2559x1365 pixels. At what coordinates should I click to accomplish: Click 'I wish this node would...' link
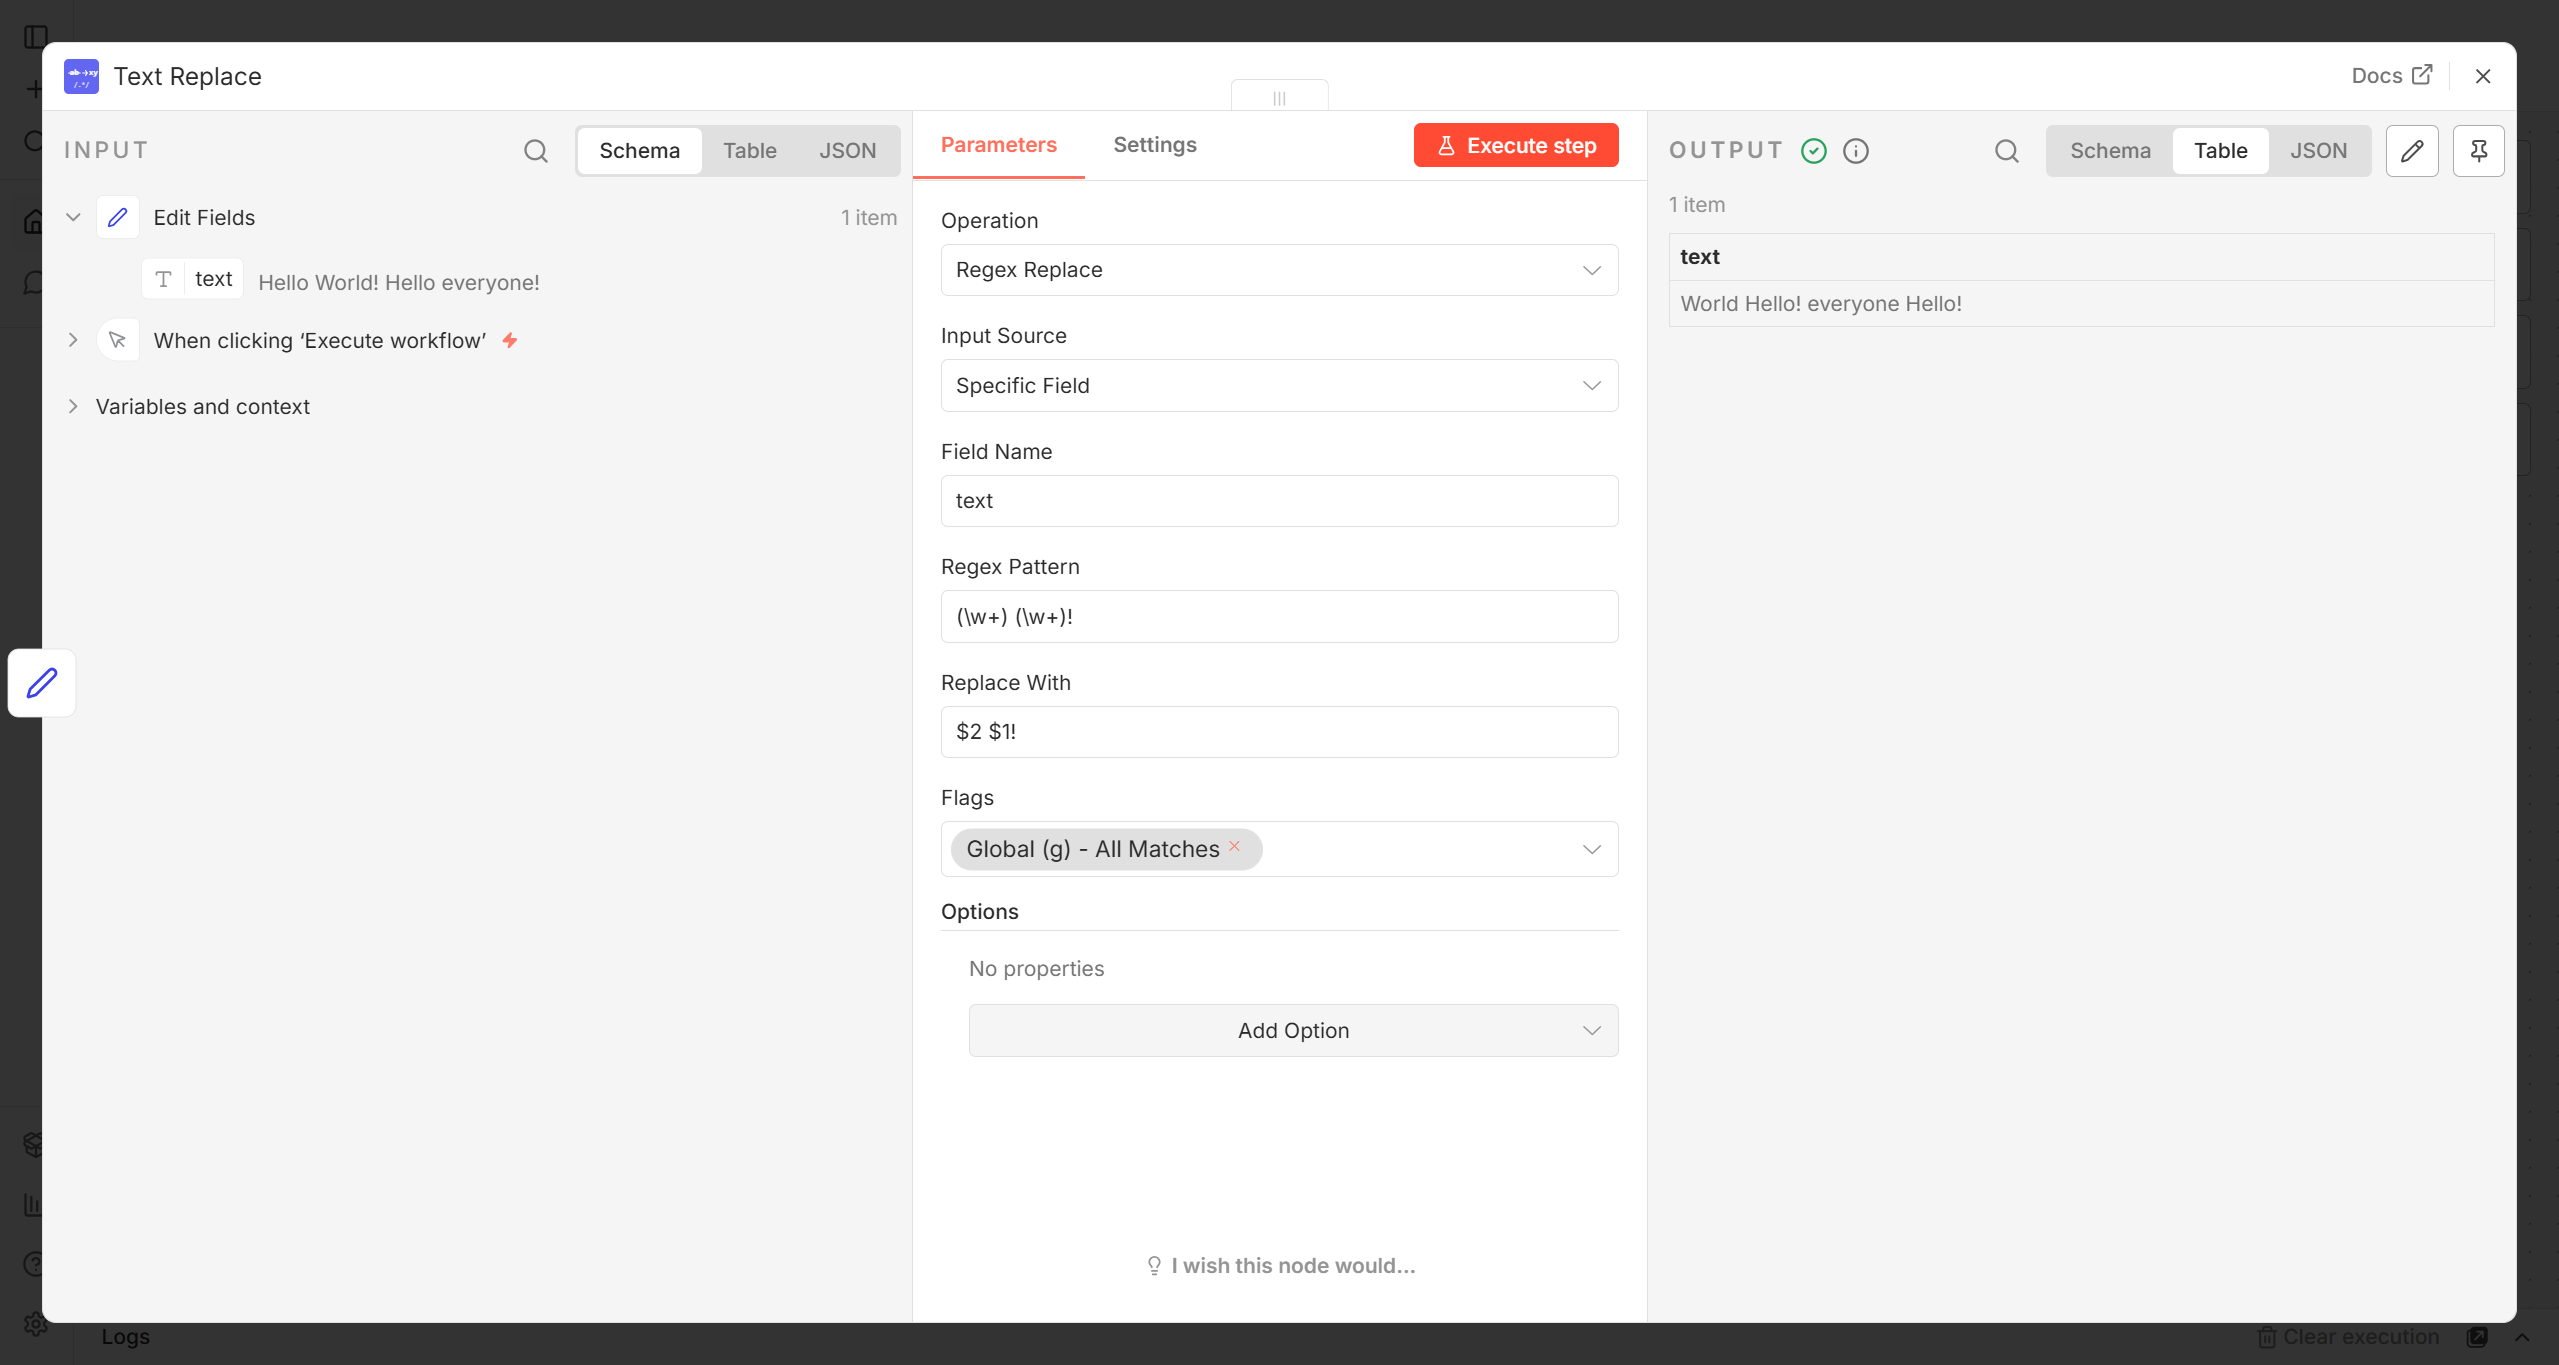pos(1280,1266)
